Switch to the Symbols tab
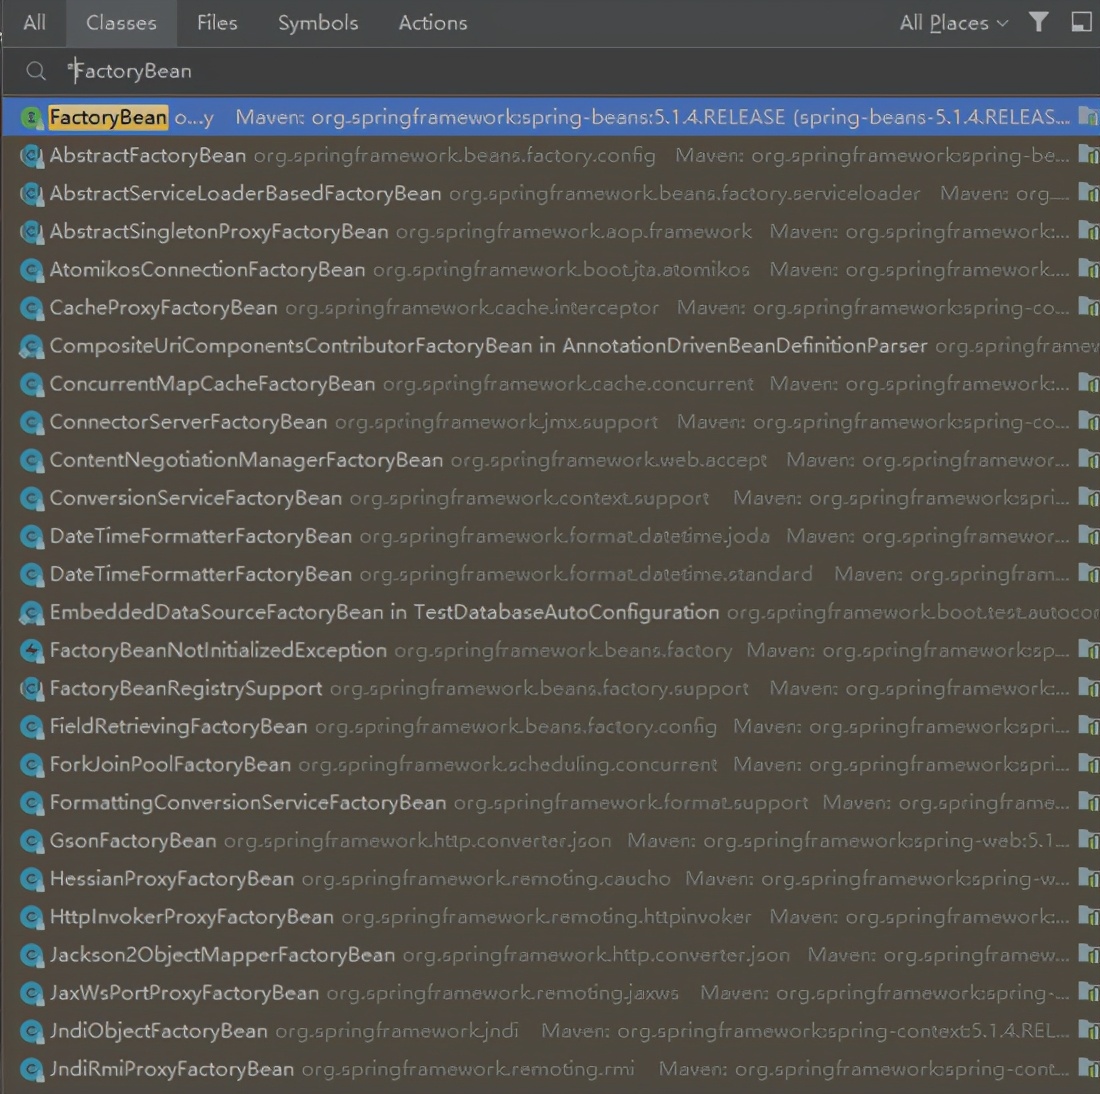Viewport: 1100px width, 1094px height. (x=318, y=23)
